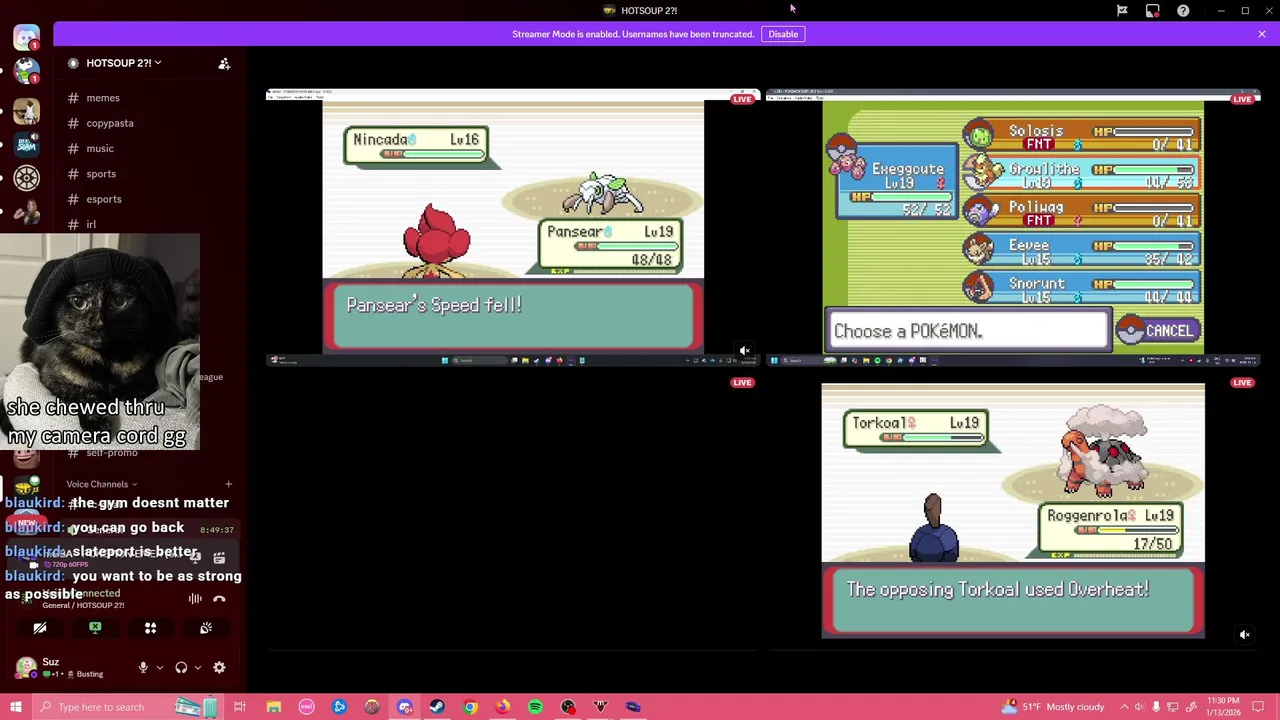1280x720 pixels.
Task: Open the invite members icon beside server name
Action: coord(224,63)
